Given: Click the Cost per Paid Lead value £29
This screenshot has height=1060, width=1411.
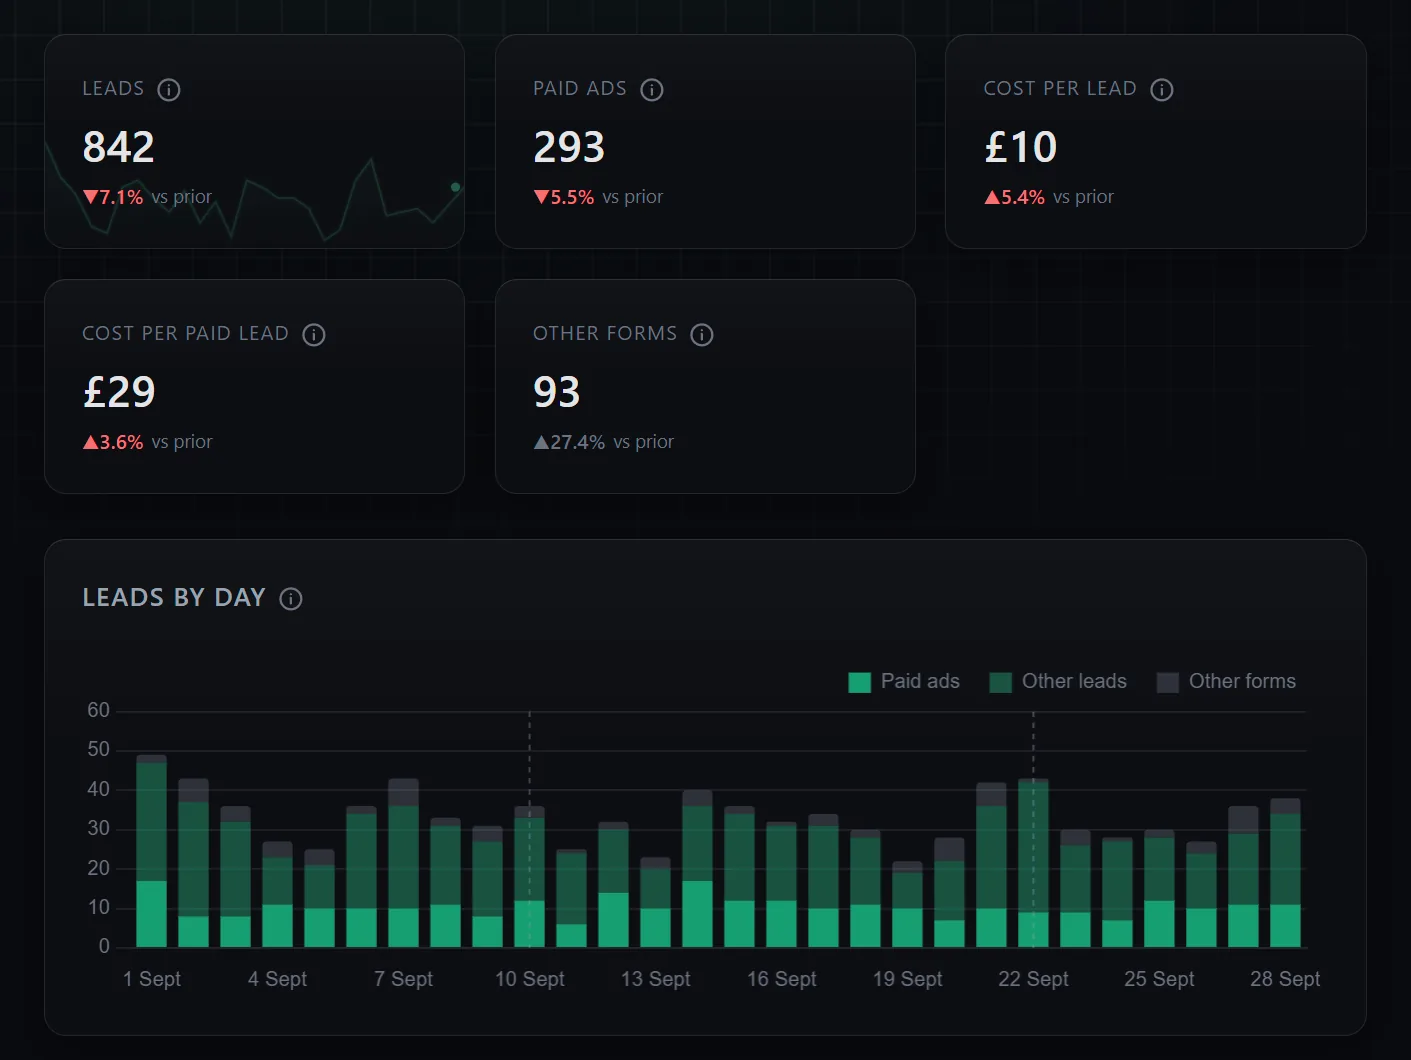Looking at the screenshot, I should coord(119,392).
